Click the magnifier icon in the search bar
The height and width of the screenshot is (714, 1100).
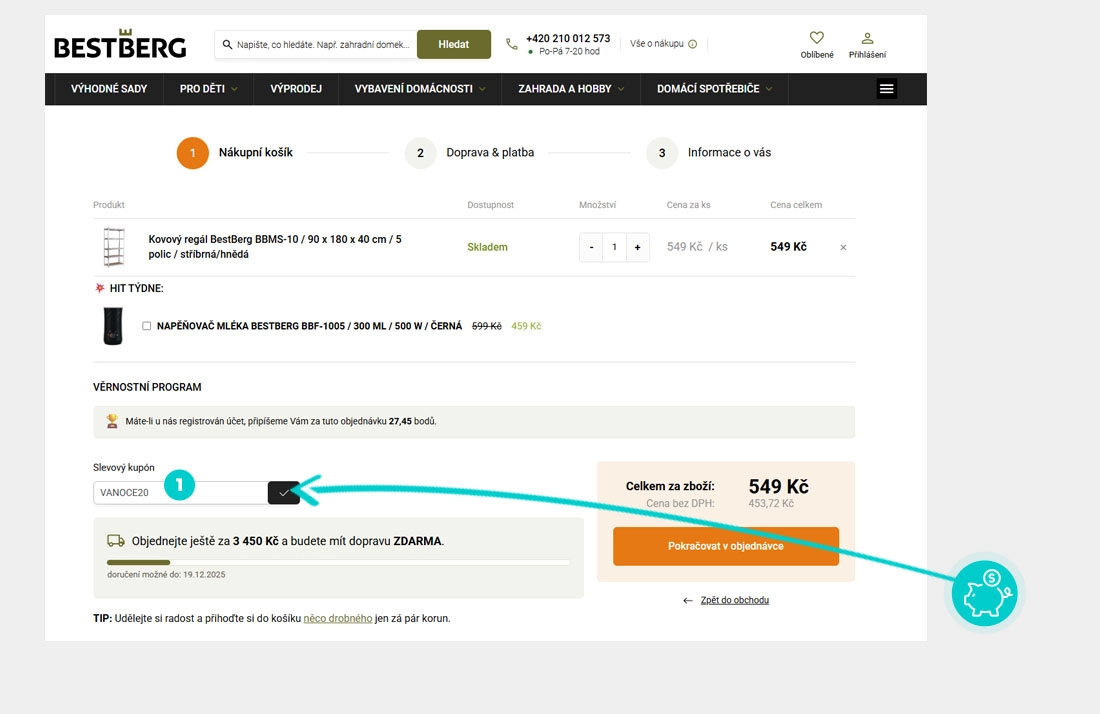(x=228, y=44)
